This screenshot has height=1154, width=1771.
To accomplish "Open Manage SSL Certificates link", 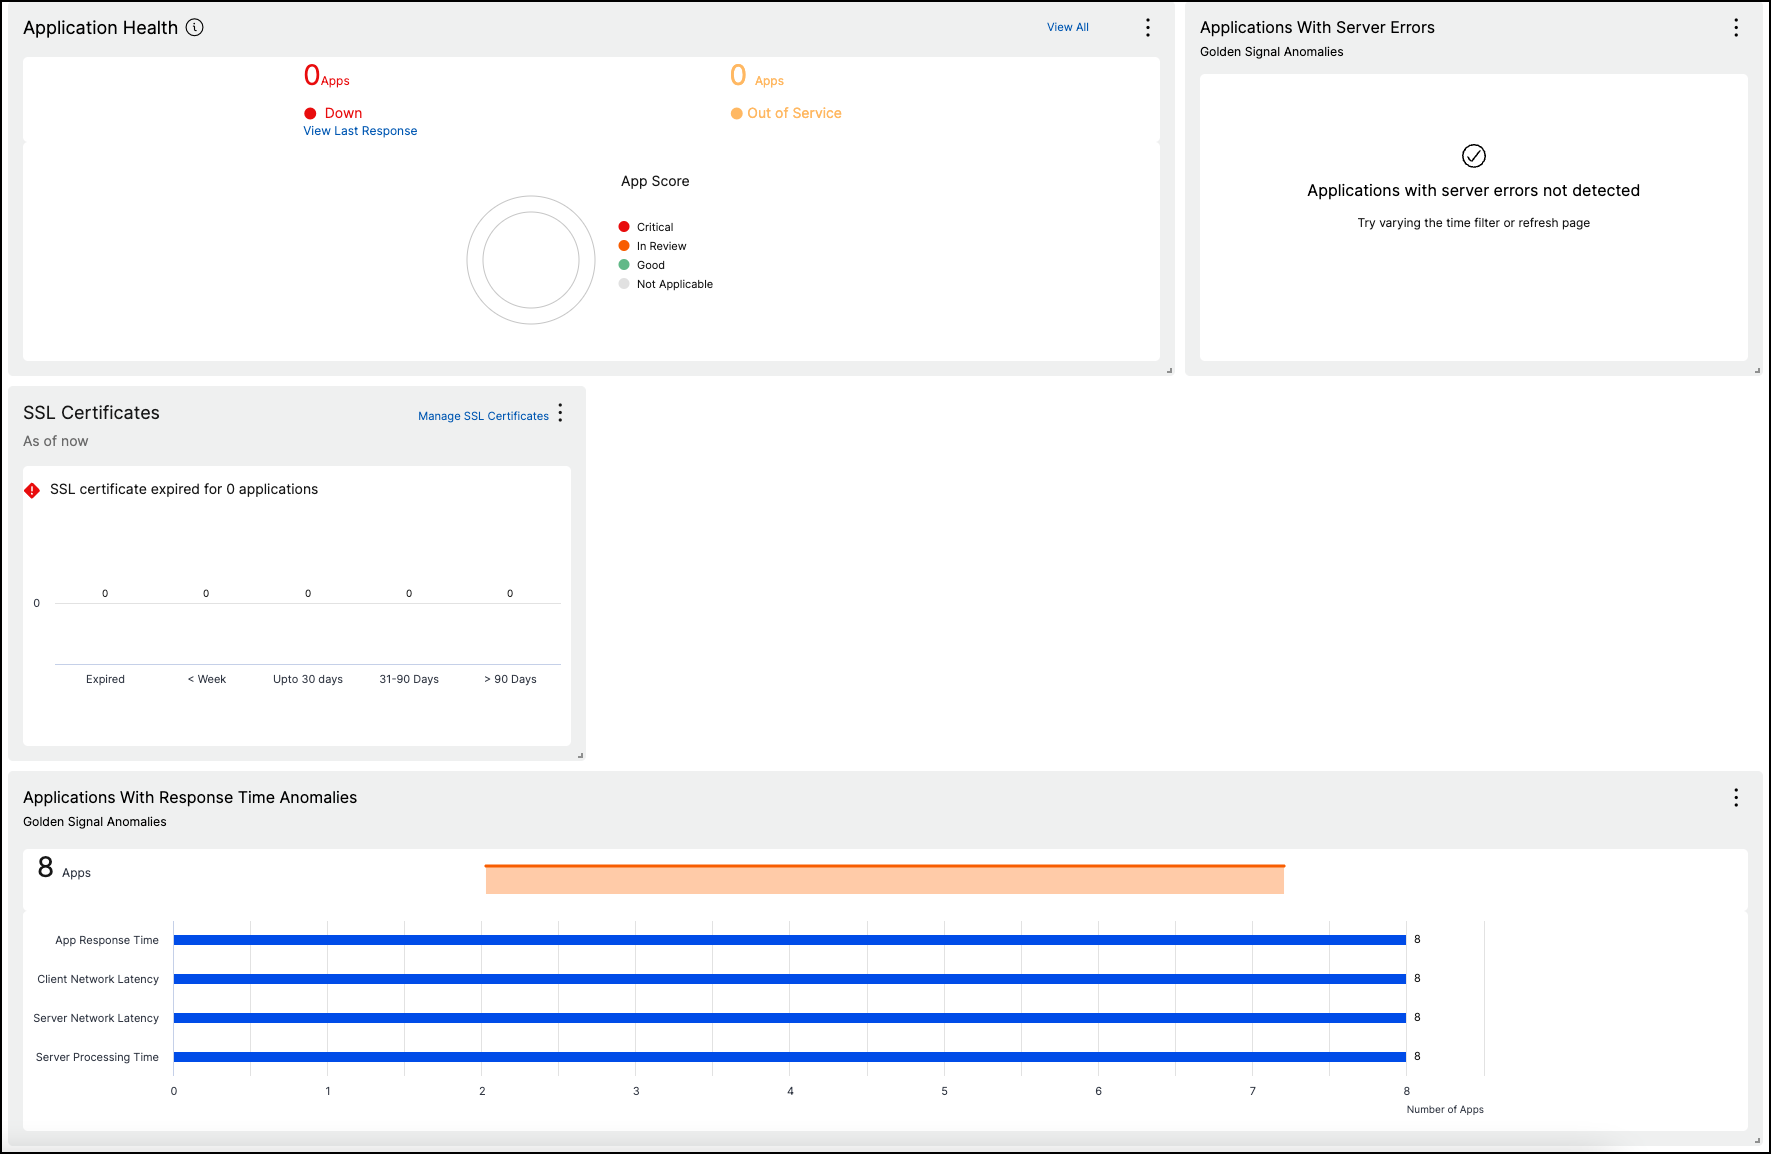I will pyautogui.click(x=483, y=416).
